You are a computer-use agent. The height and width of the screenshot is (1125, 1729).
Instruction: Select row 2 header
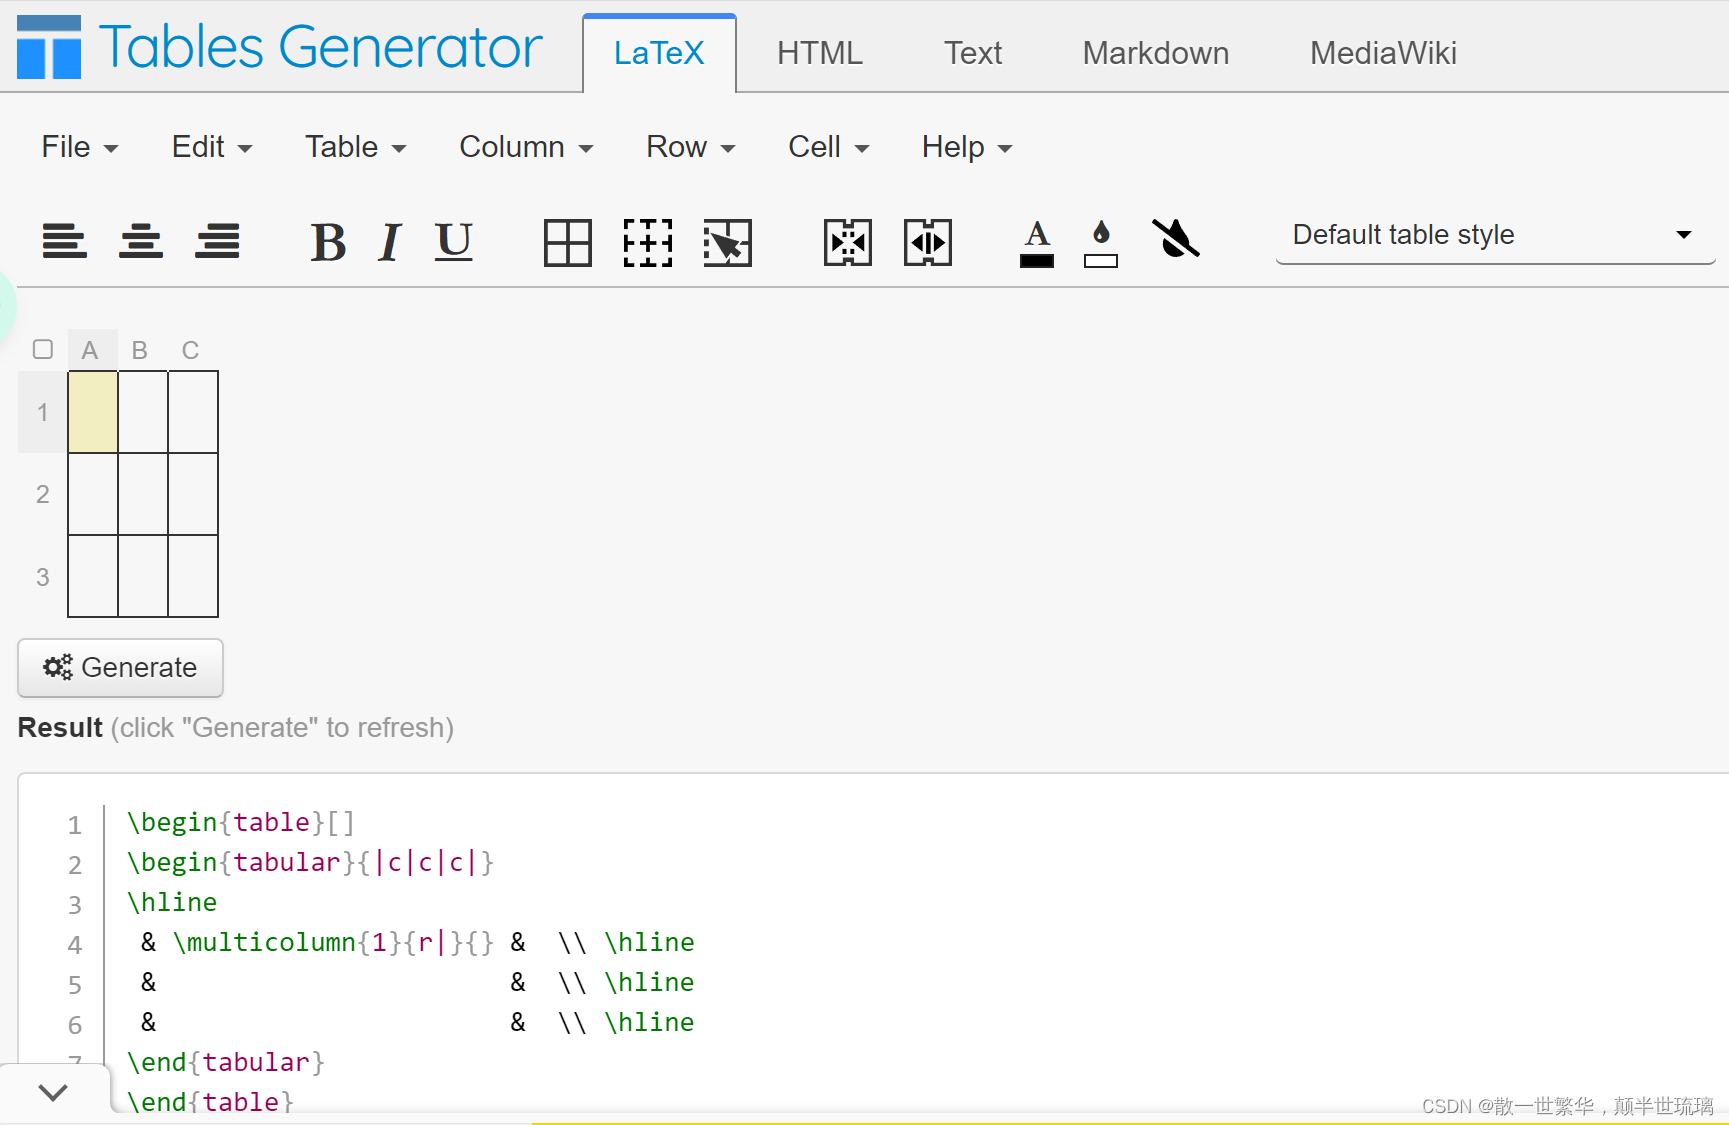[x=43, y=494]
